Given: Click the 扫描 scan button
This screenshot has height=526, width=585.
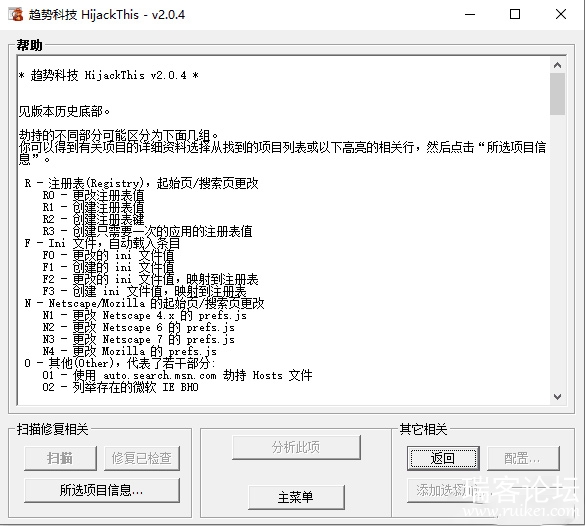Looking at the screenshot, I should [60, 458].
